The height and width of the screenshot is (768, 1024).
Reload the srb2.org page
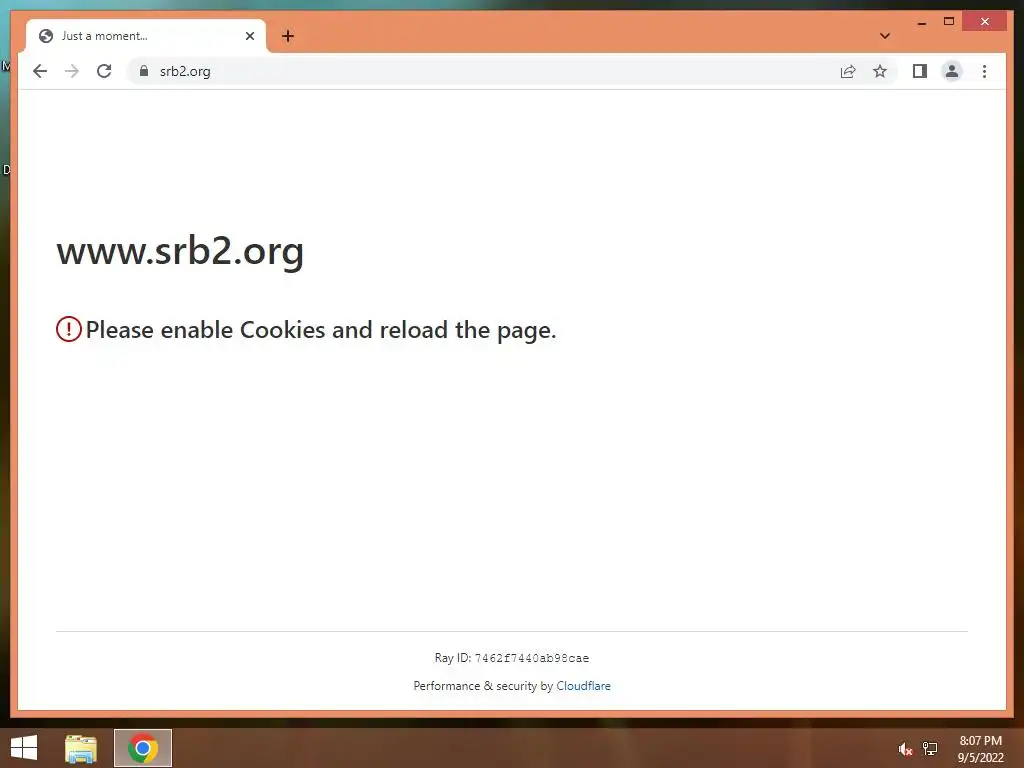click(104, 71)
